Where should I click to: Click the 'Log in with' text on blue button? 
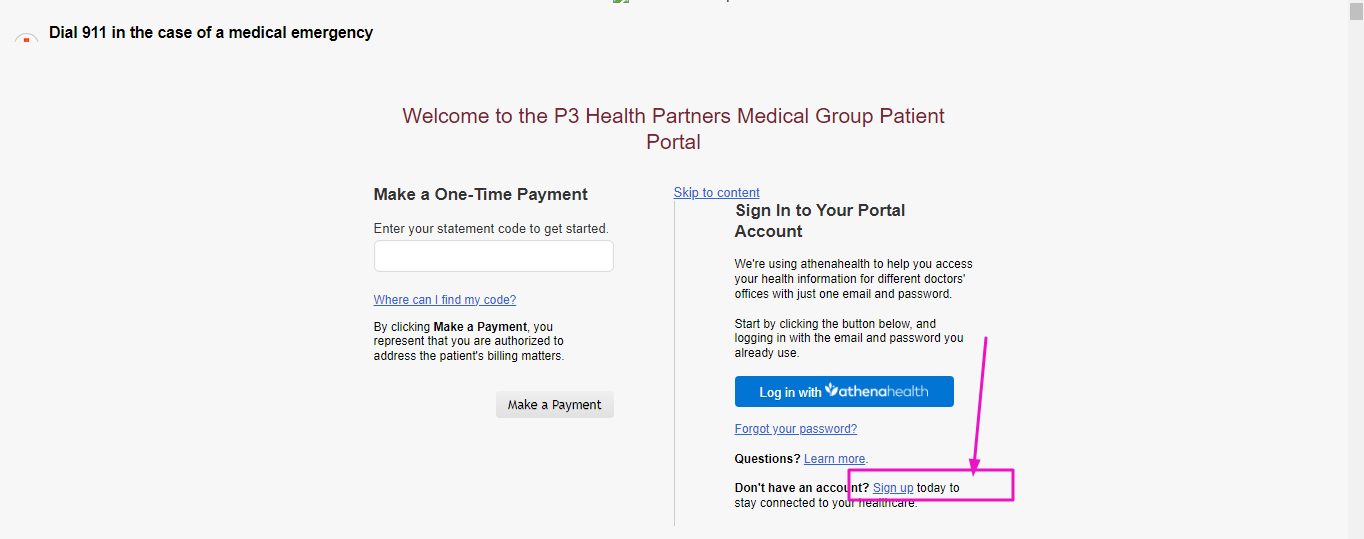[790, 392]
